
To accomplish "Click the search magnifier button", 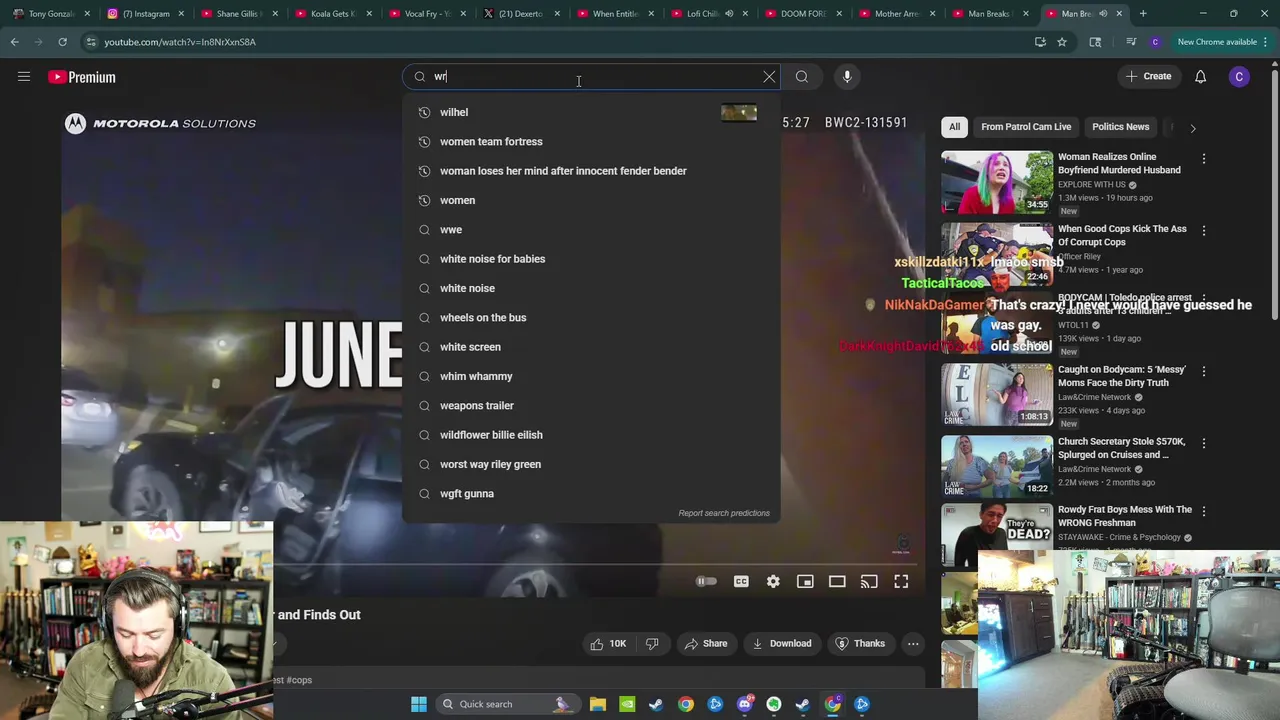I will click(802, 77).
